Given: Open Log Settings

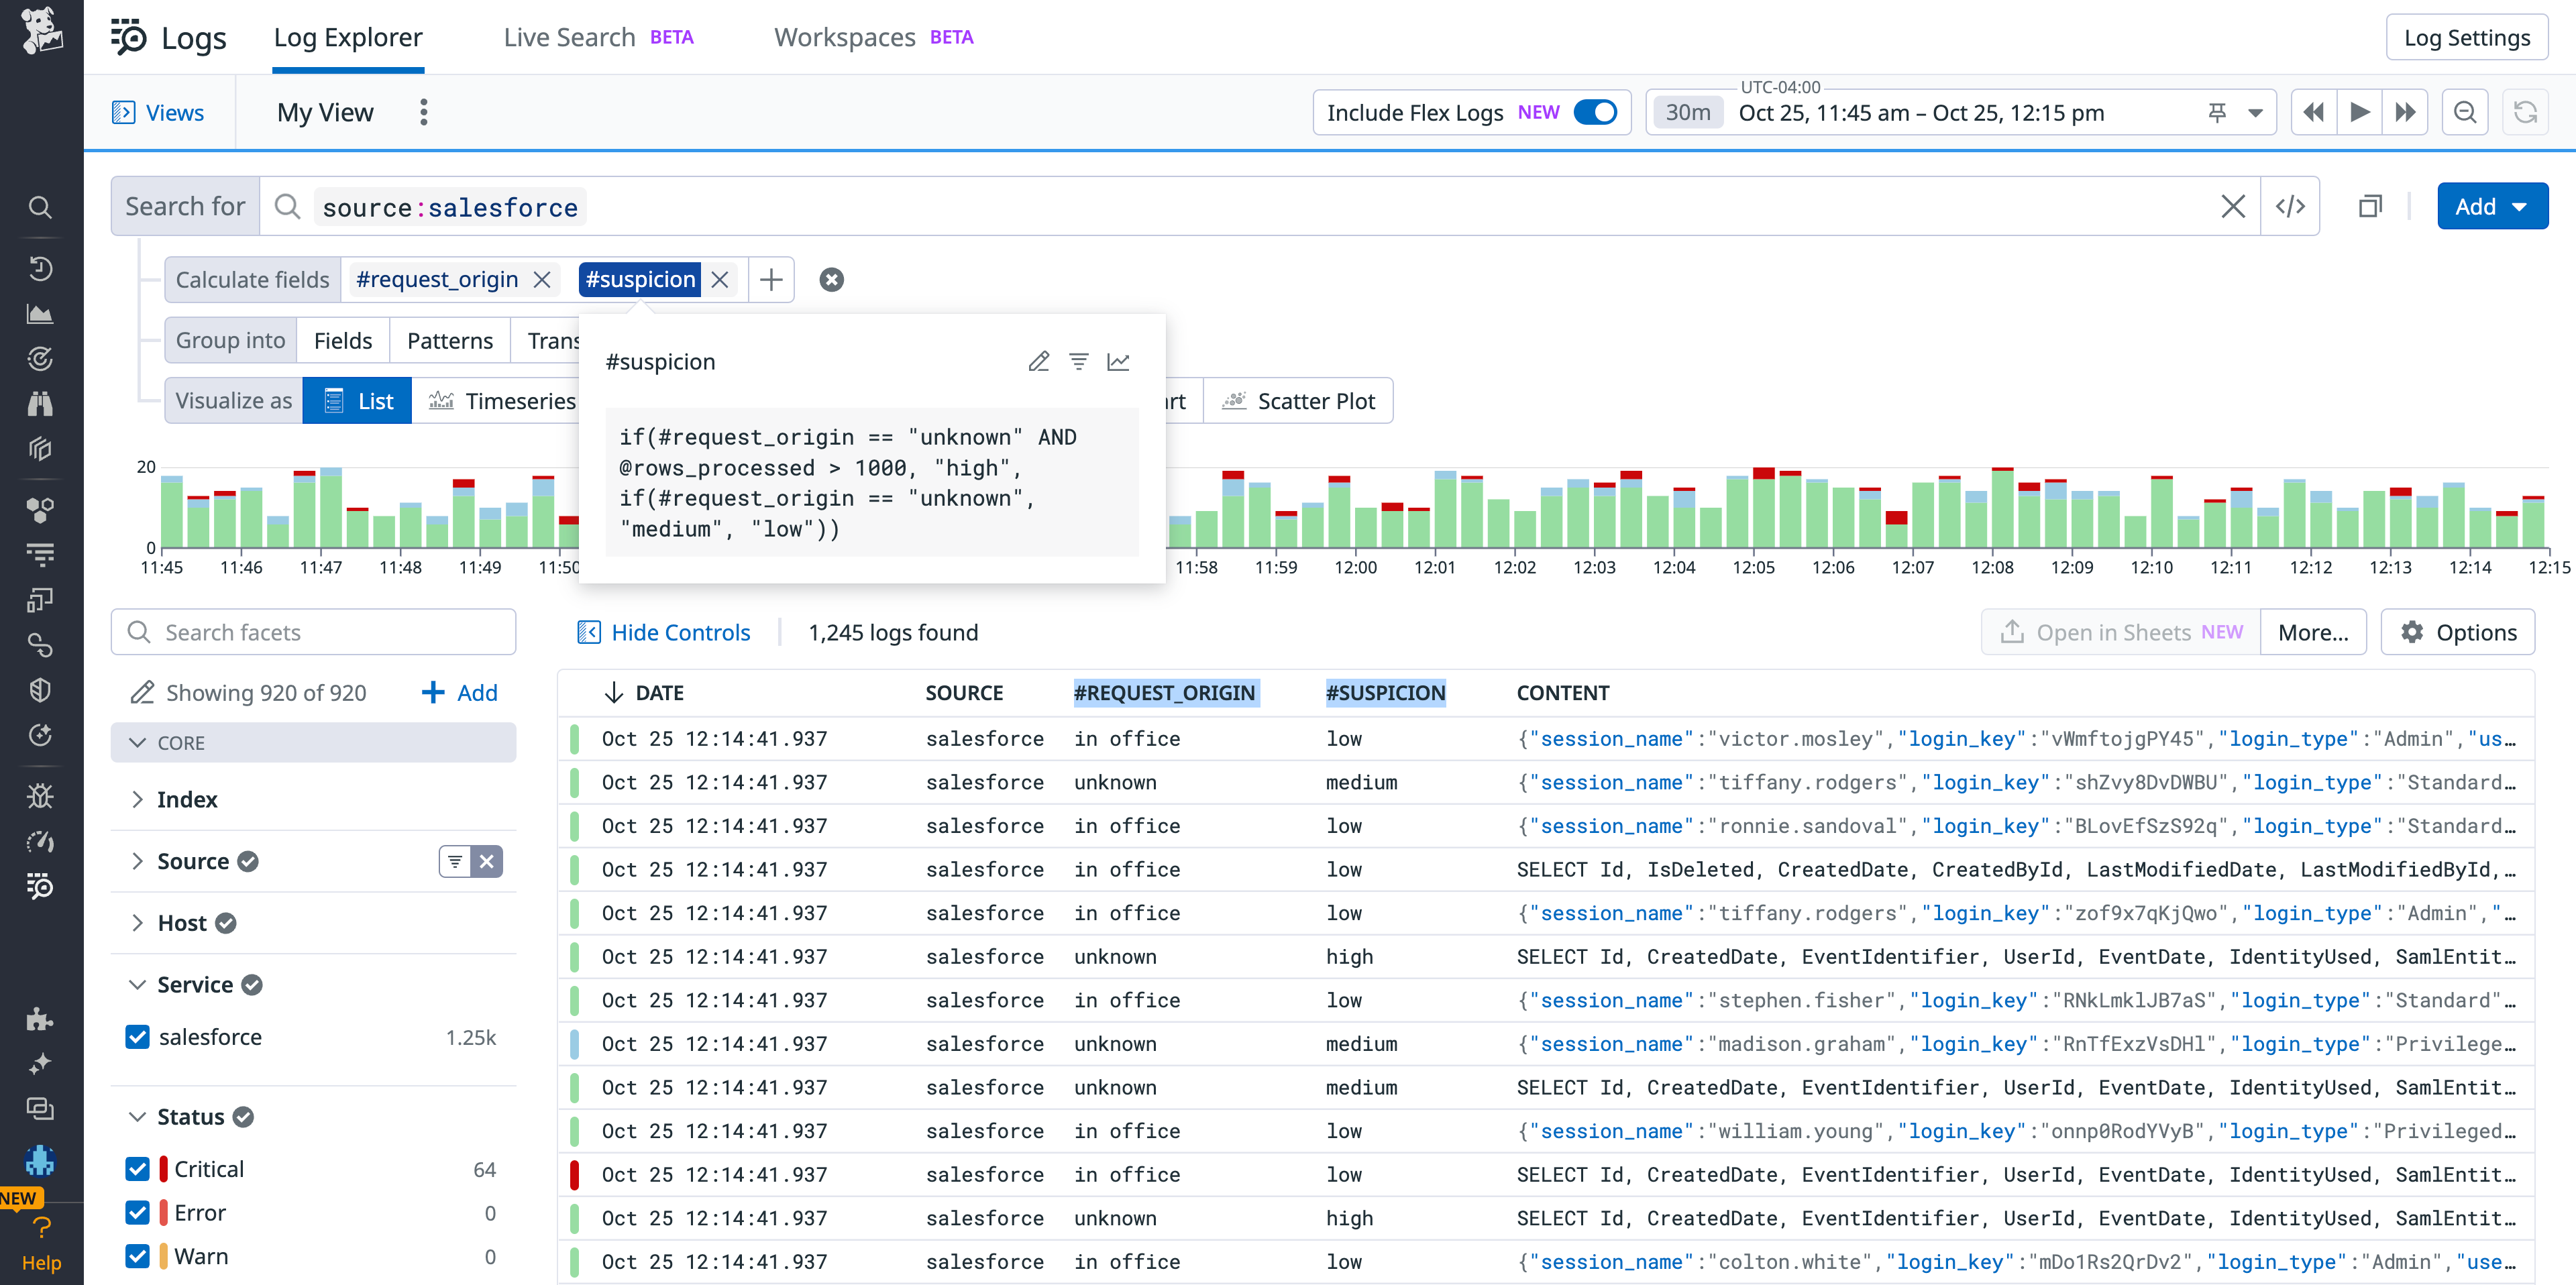Looking at the screenshot, I should click(x=2466, y=37).
